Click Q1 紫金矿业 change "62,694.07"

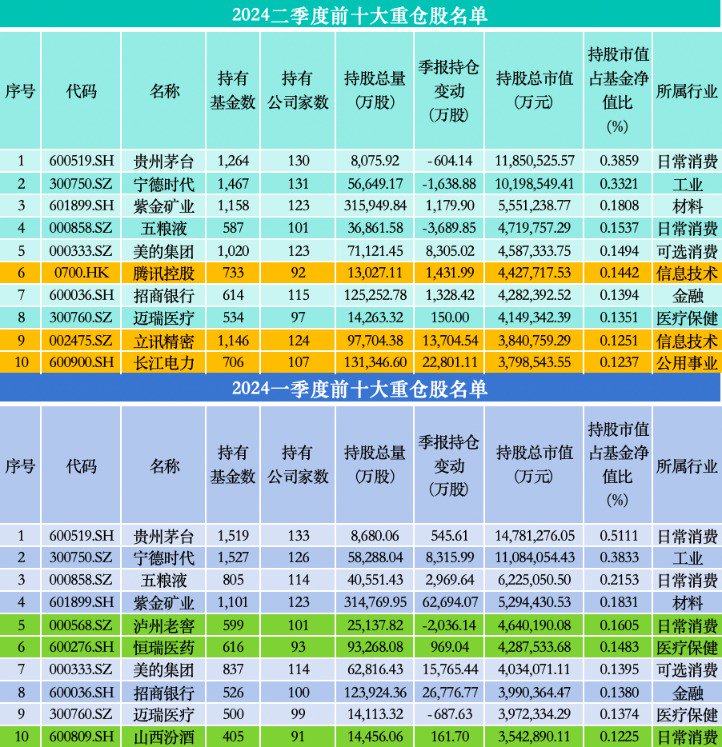[x=449, y=603]
